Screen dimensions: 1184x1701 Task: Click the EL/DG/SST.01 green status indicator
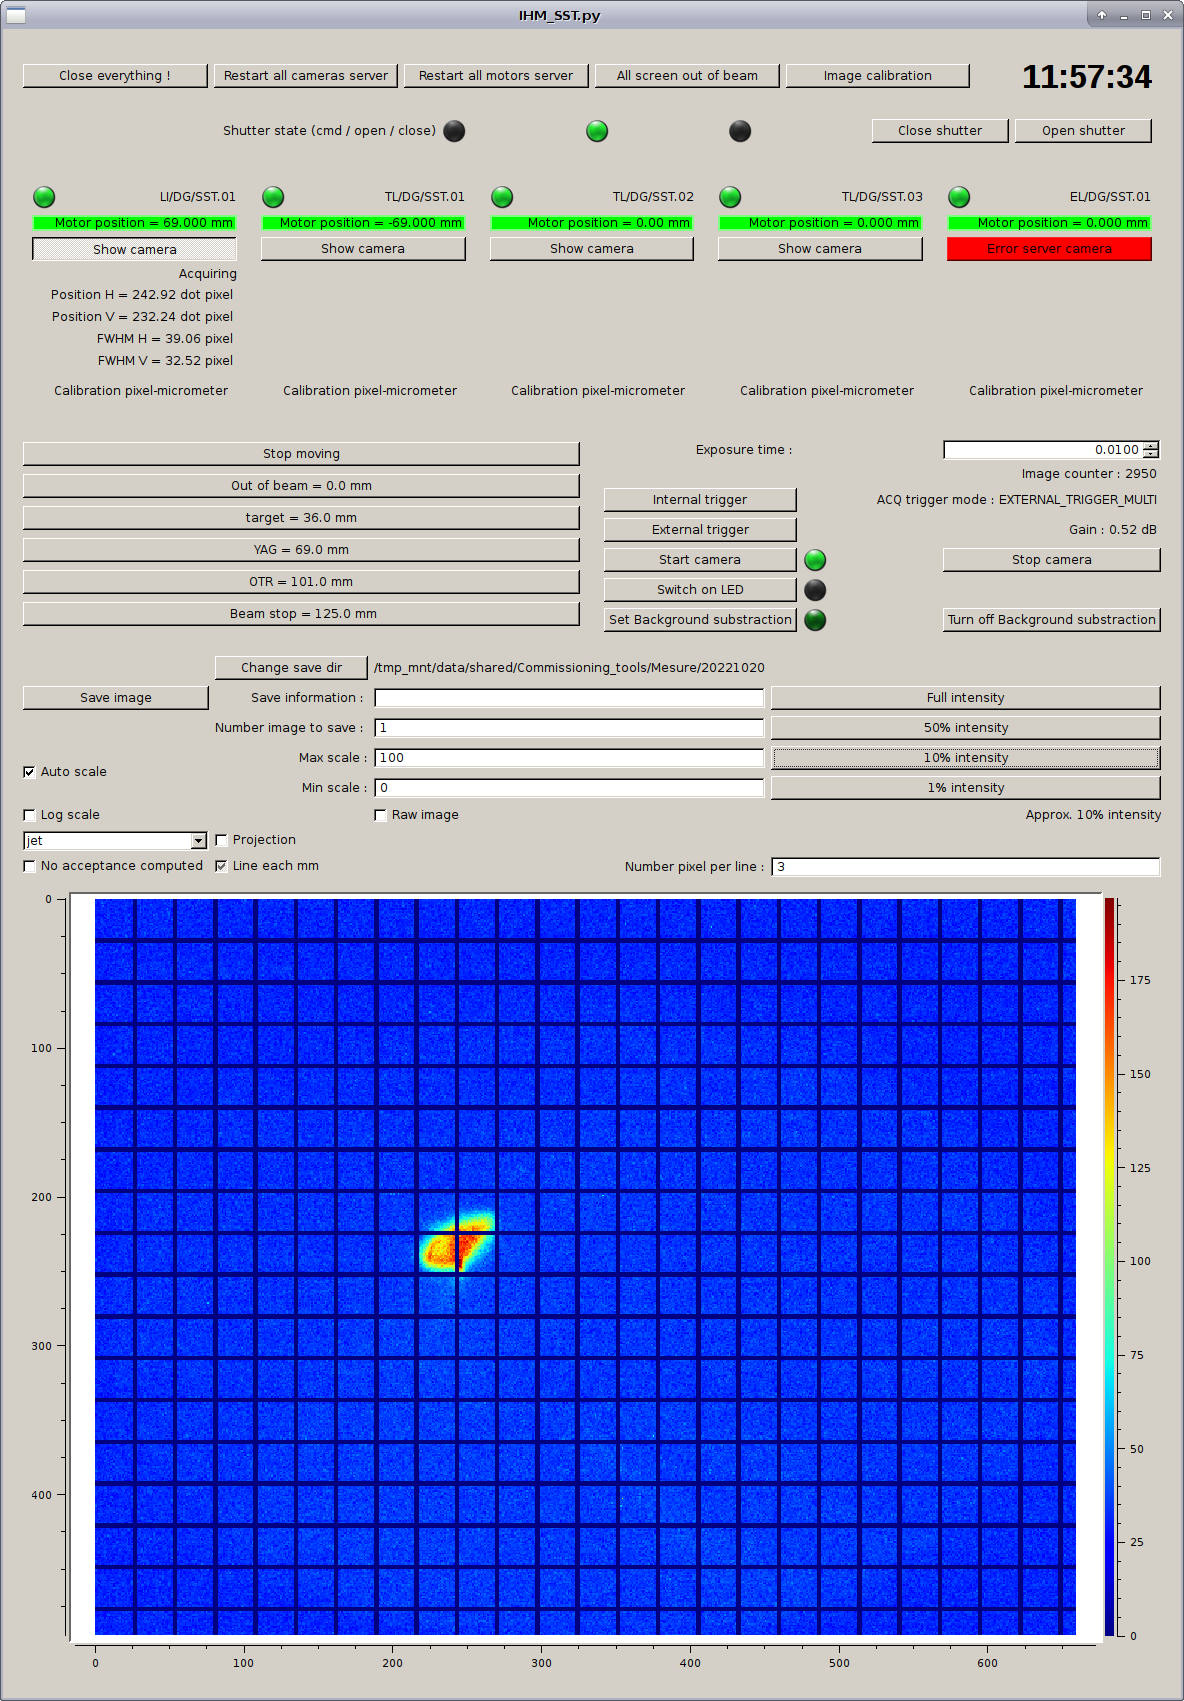(x=959, y=197)
